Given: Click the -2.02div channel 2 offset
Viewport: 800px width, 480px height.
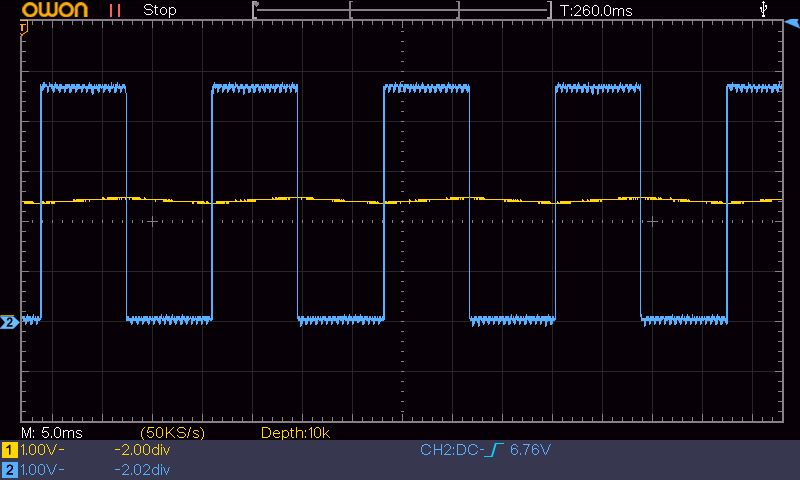Looking at the screenshot, I should (x=142, y=470).
